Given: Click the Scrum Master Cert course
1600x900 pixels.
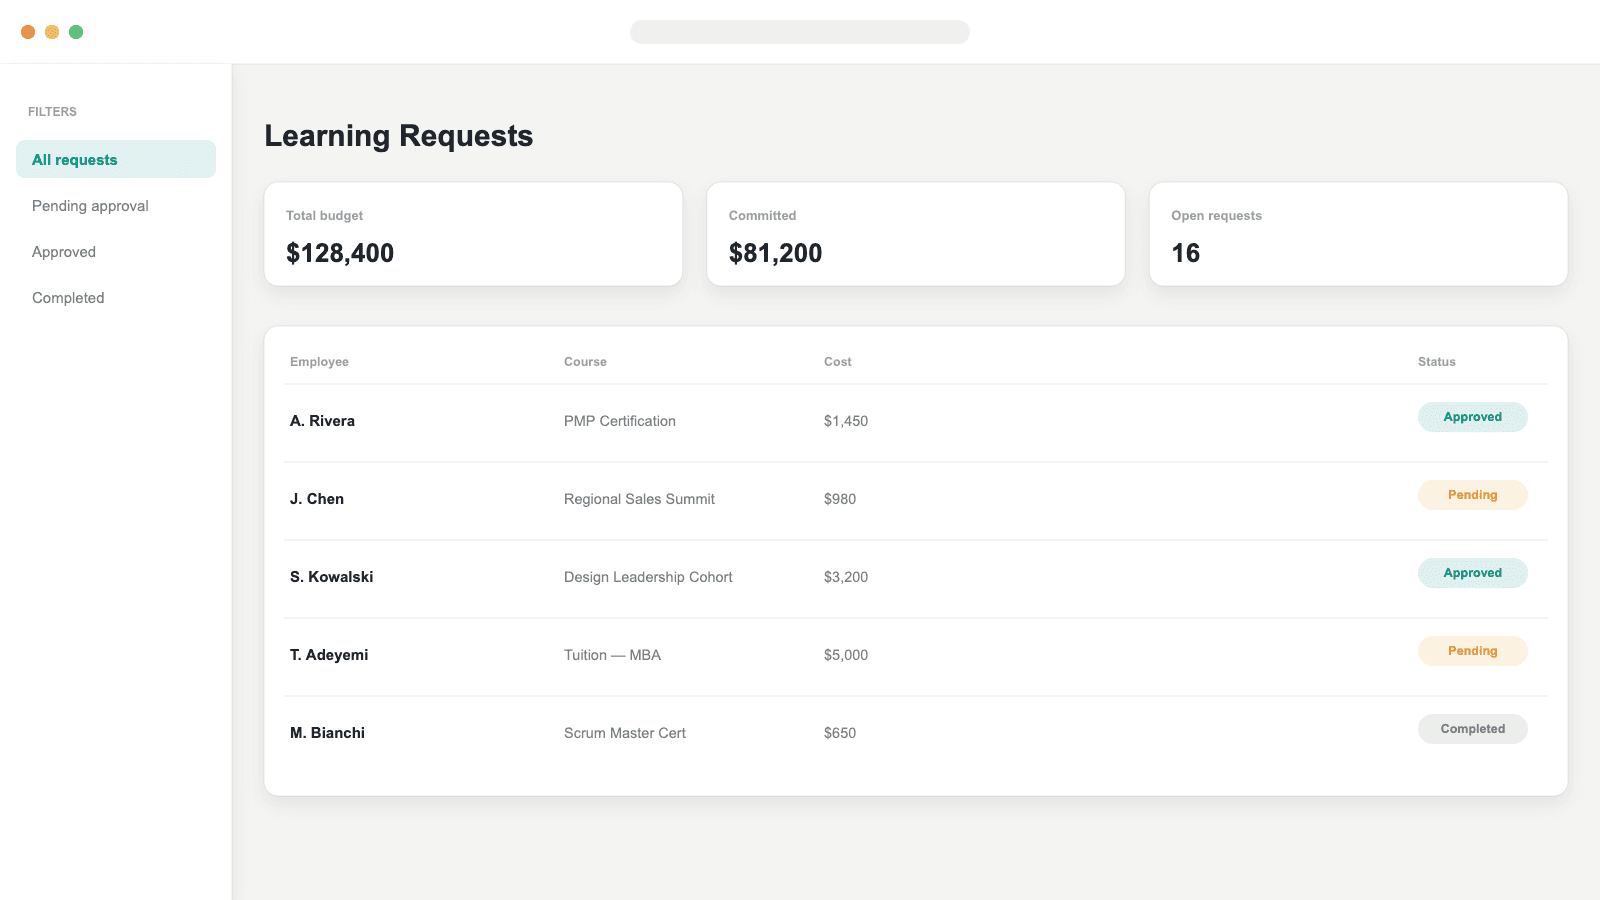Looking at the screenshot, I should [625, 733].
